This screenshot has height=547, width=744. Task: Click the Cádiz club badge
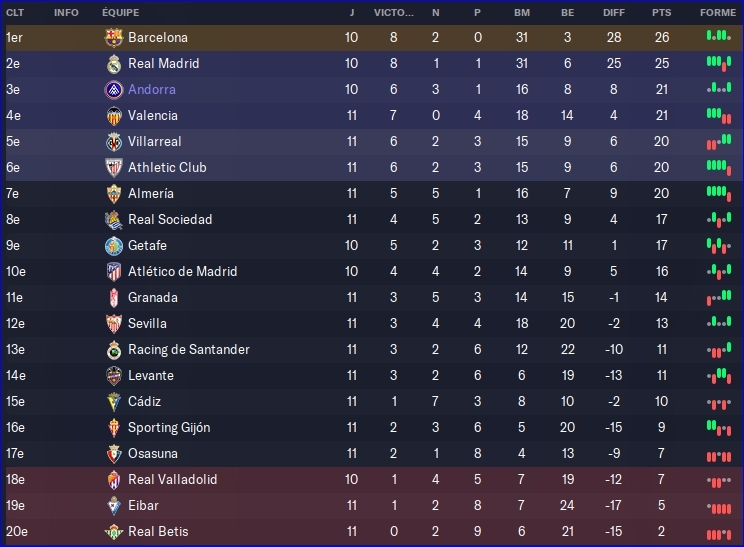coord(113,401)
